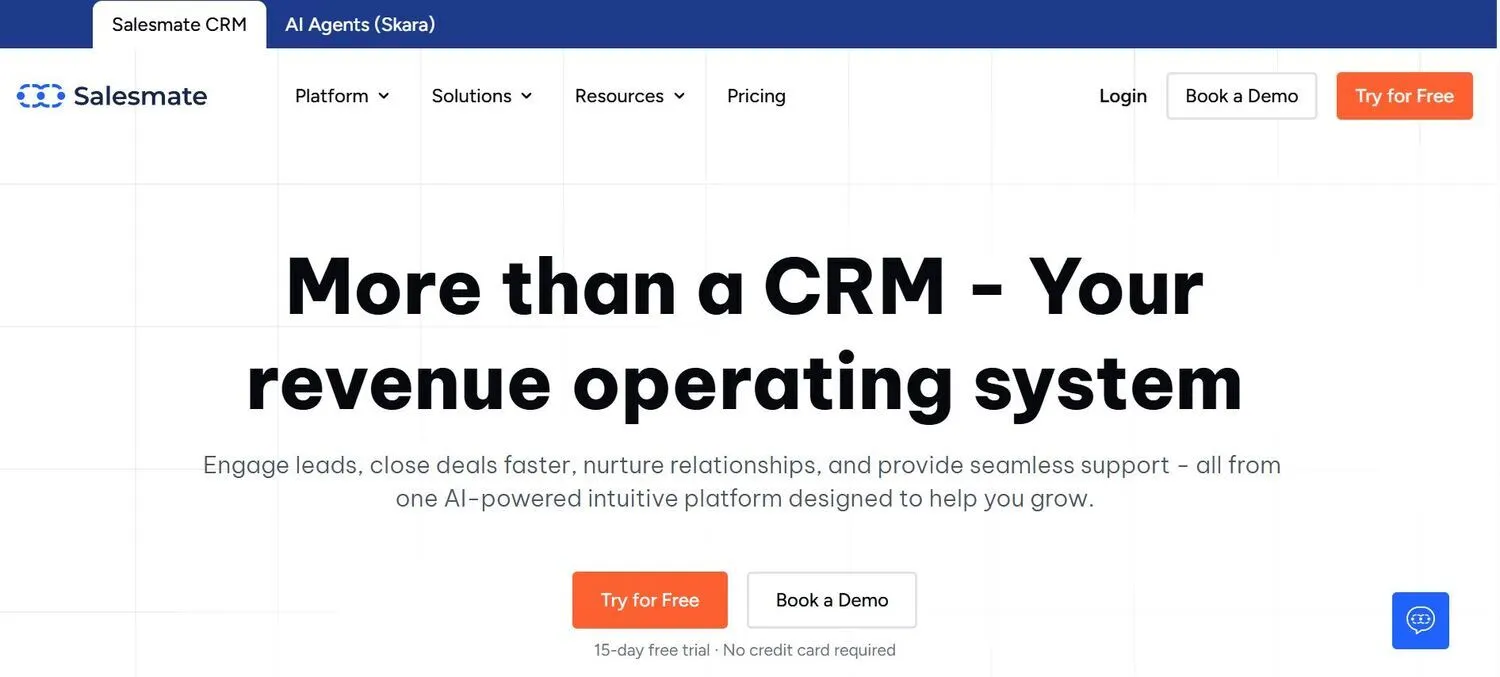The height and width of the screenshot is (677, 1500).
Task: Expand the Resources menu
Action: [630, 96]
